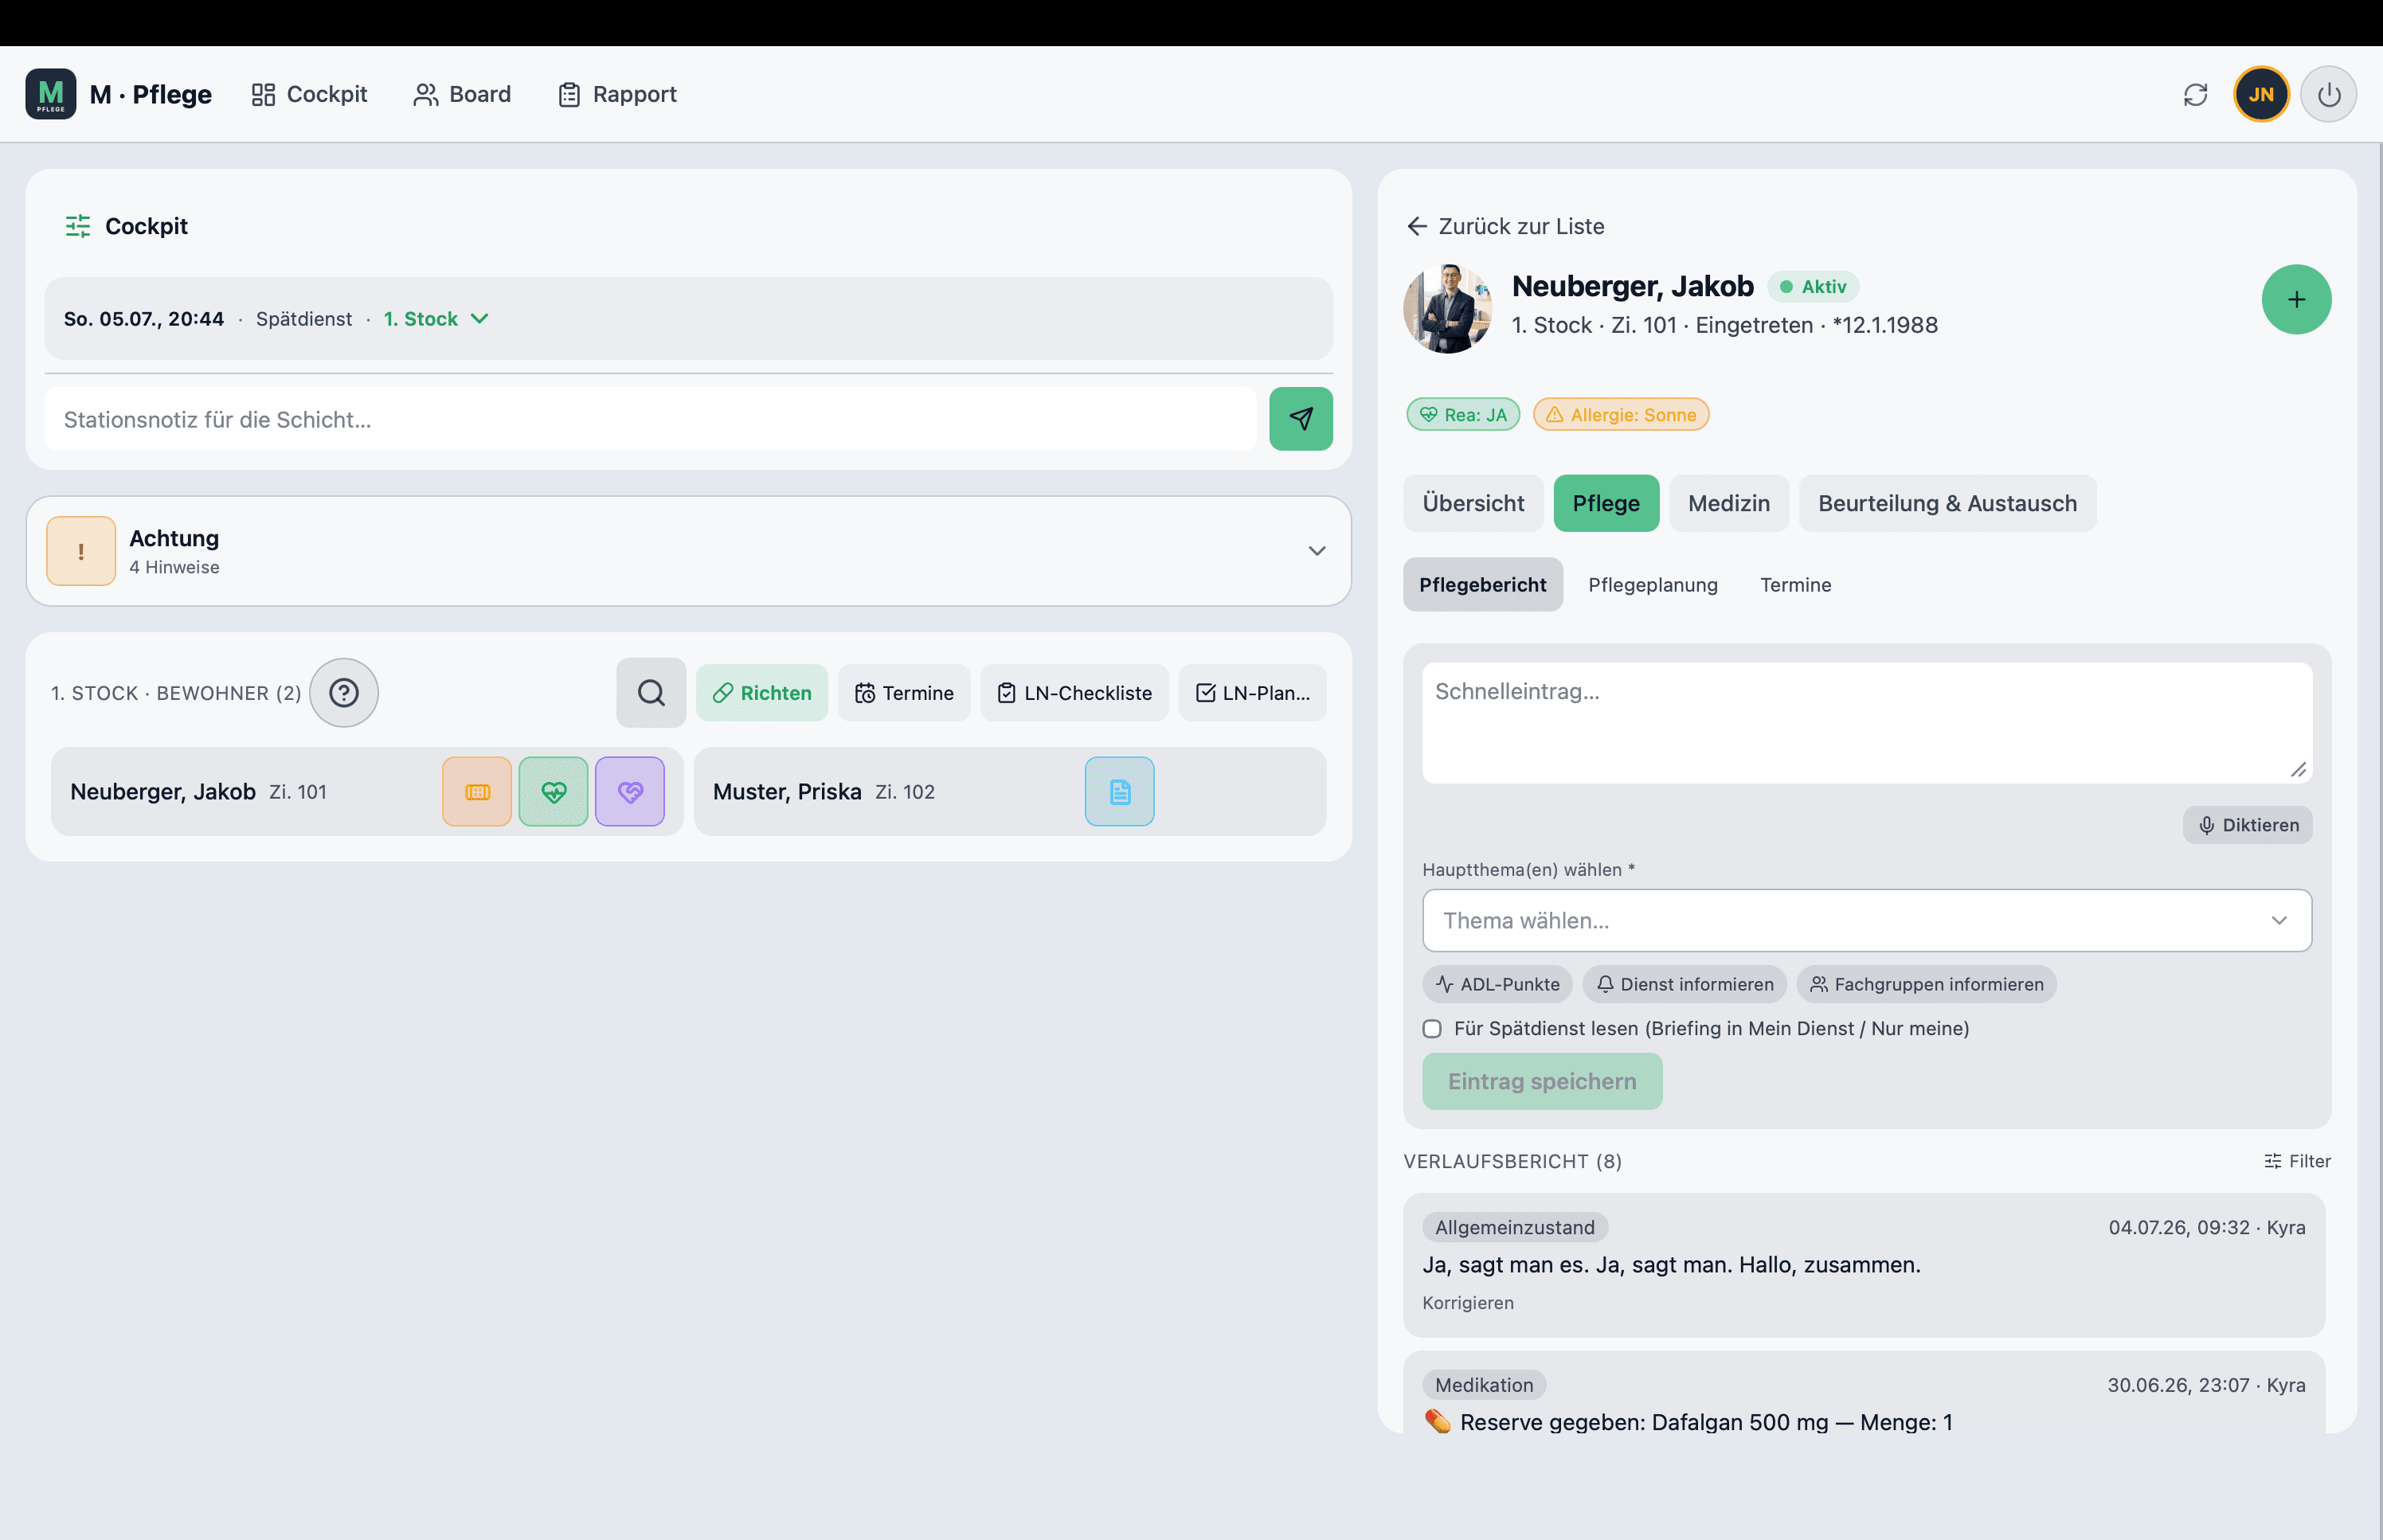Open the Termine toolbar button
Screen dimensions: 2383x1540
coord(904,693)
